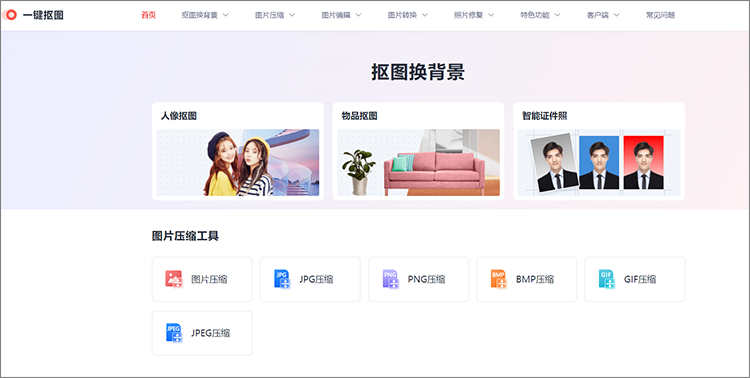The width and height of the screenshot is (750, 378).
Task: Click the red background ID photo
Action: (643, 162)
